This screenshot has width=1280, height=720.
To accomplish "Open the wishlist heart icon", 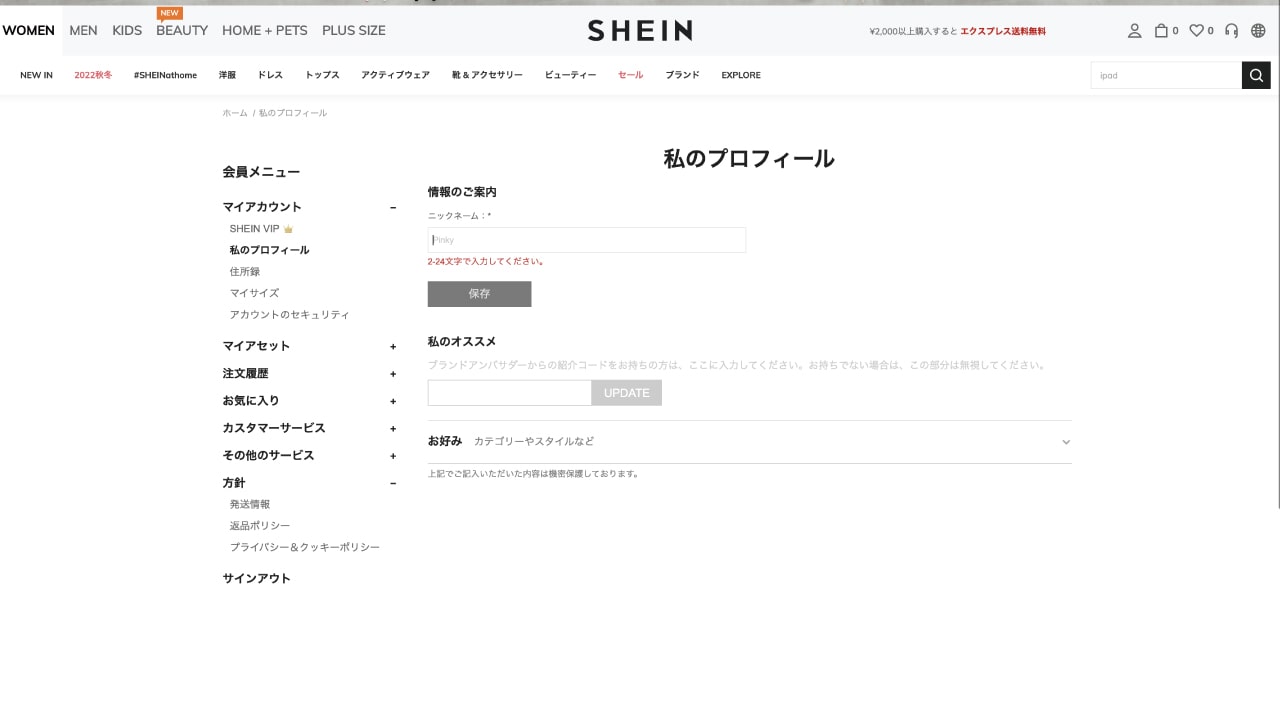I will 1196,31.
